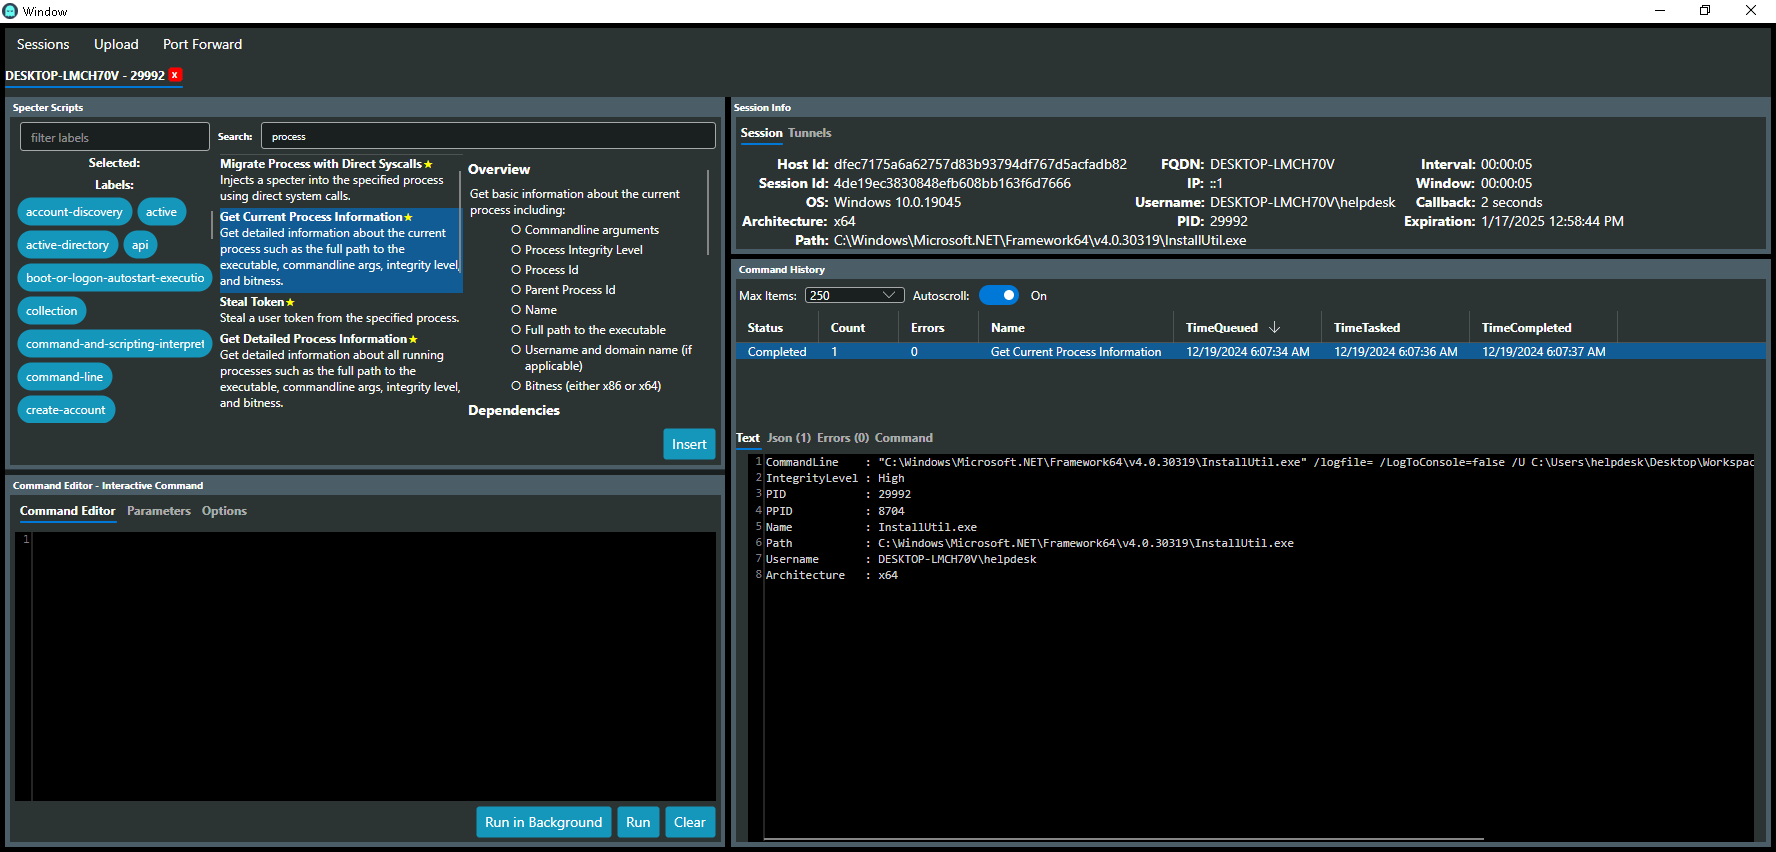Switch to the Parameters tab
This screenshot has height=852, width=1776.
pyautogui.click(x=159, y=511)
